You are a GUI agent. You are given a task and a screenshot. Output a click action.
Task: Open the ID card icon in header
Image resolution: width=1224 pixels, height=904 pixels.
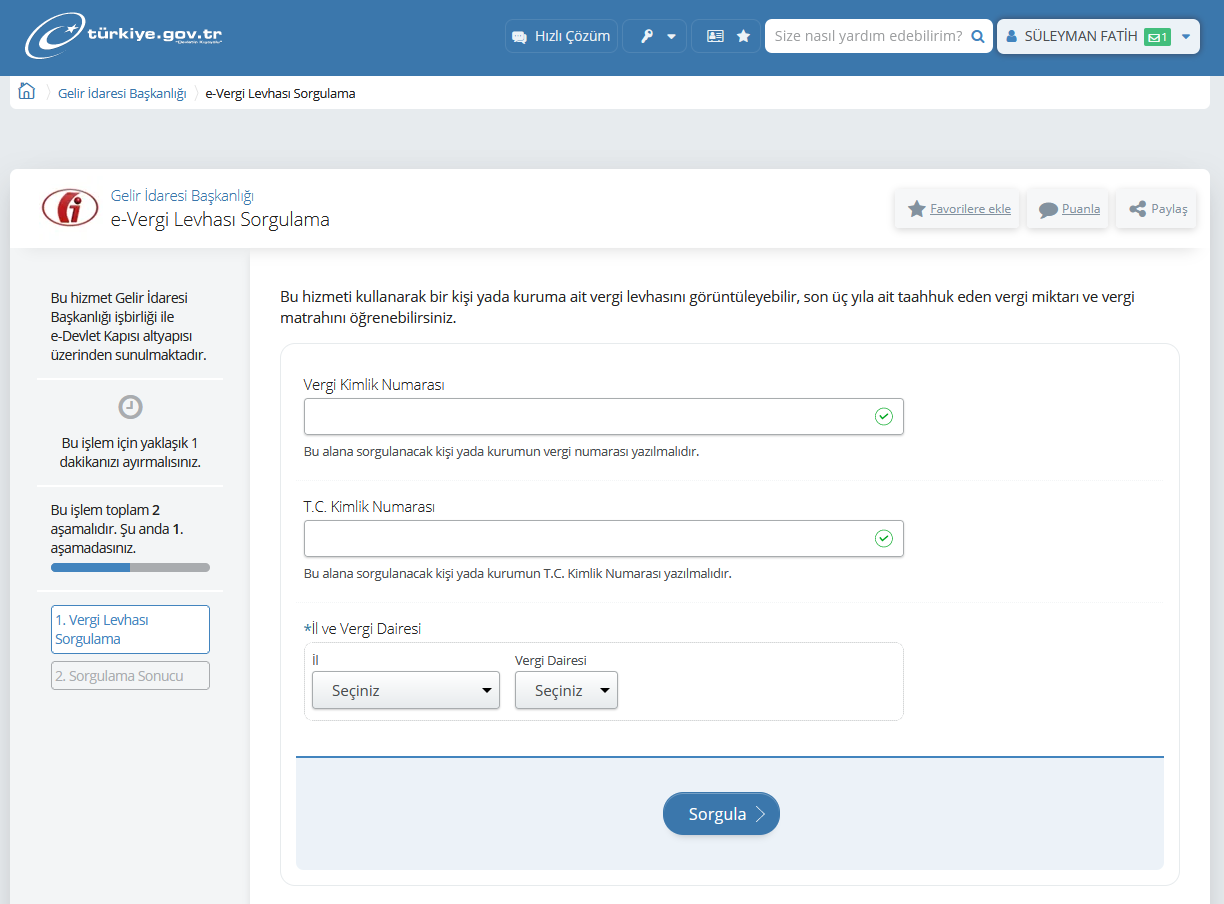(x=715, y=36)
